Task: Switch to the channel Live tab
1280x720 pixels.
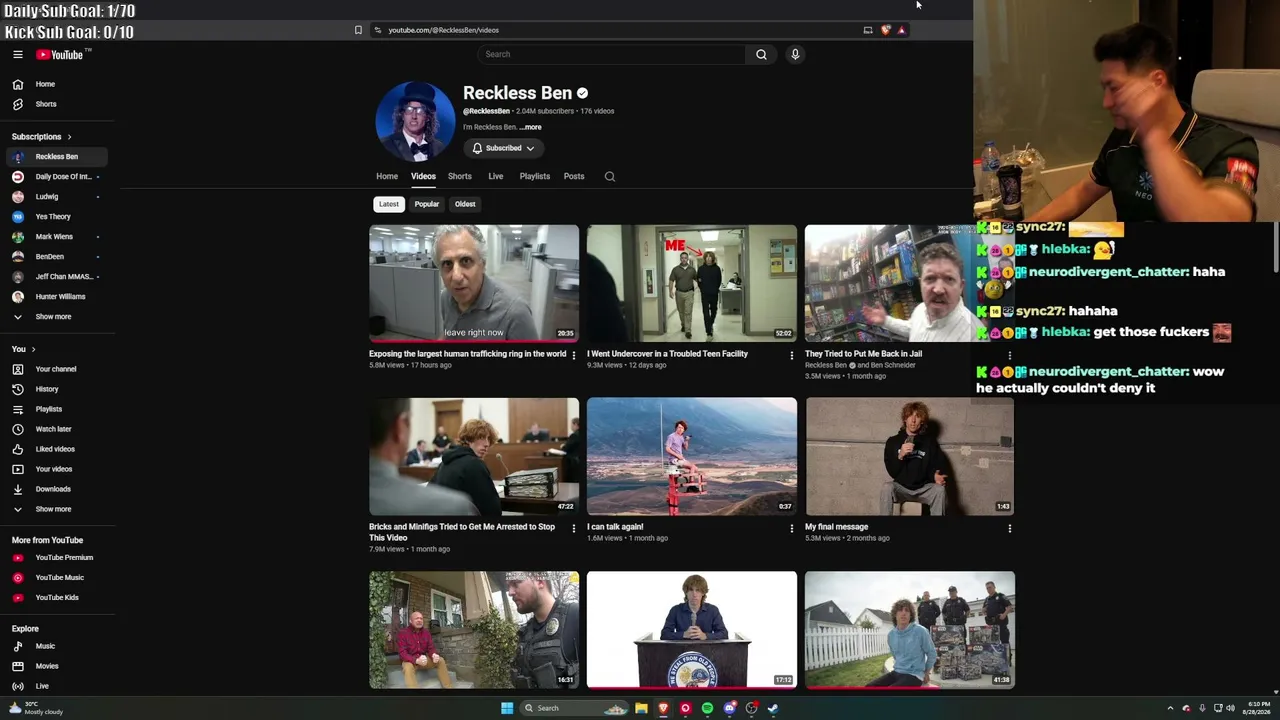Action: 496,176
